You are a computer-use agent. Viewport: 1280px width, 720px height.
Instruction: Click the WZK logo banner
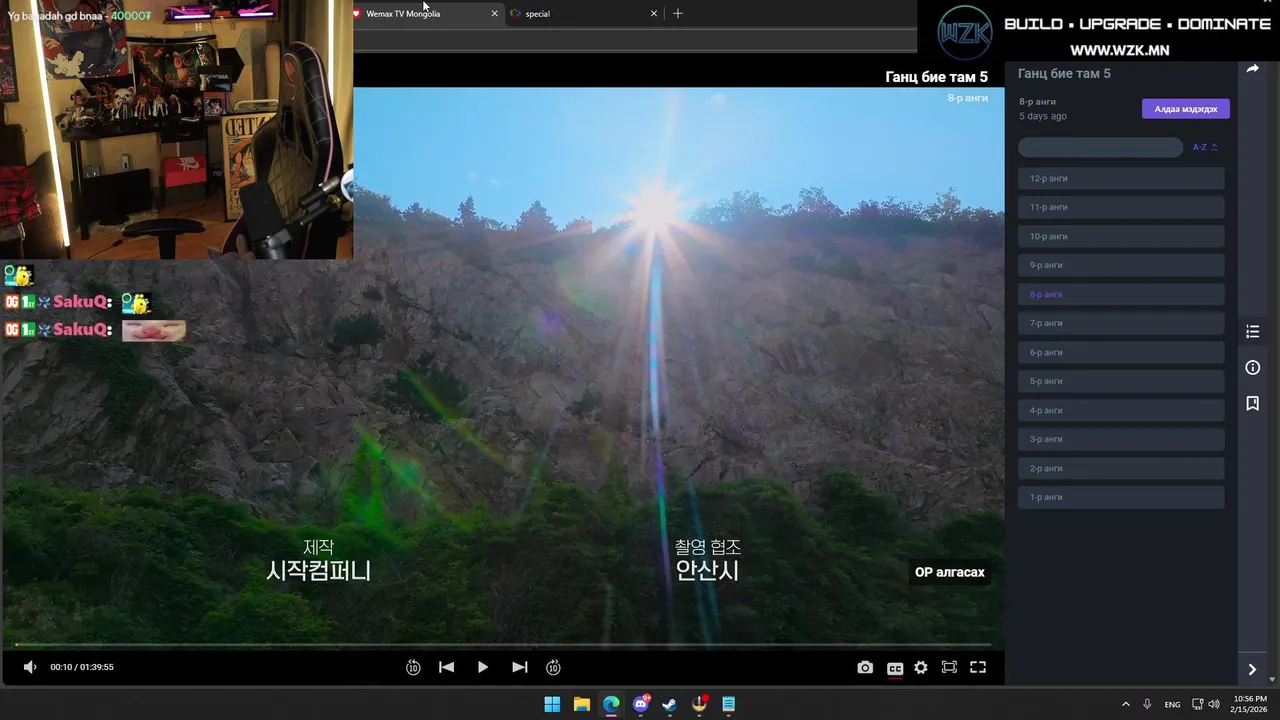click(x=1098, y=31)
